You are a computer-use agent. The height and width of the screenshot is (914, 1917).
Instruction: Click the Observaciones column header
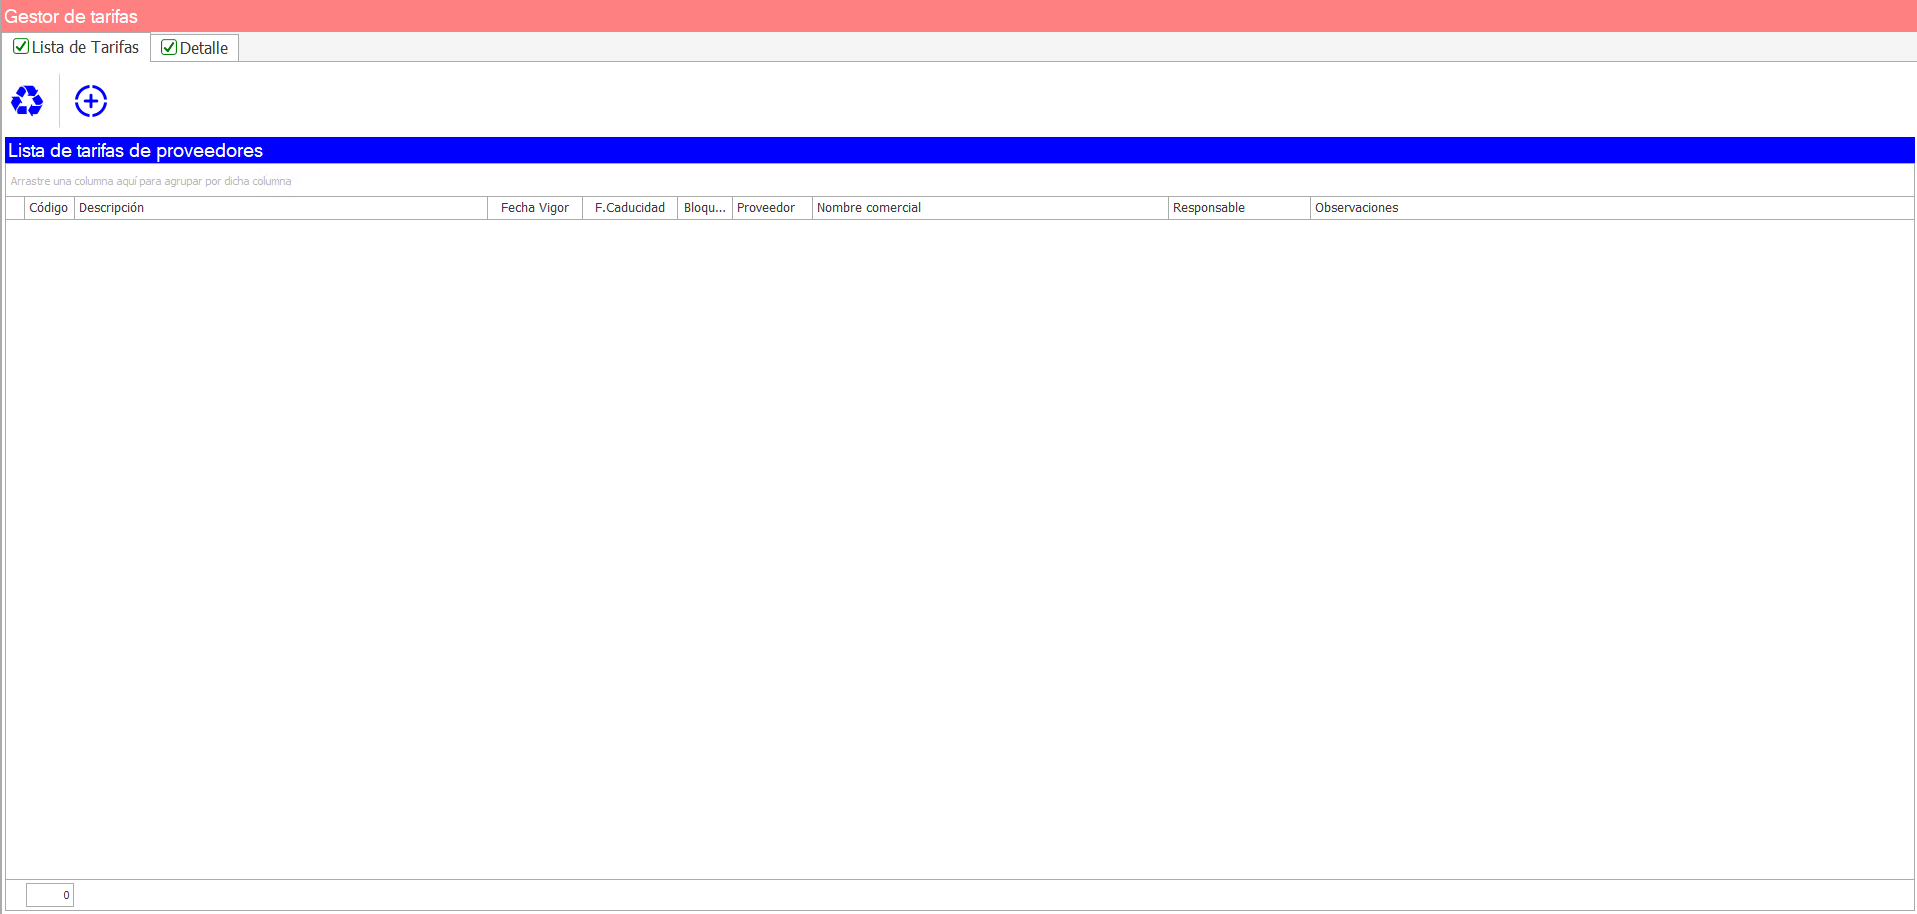pos(1610,208)
